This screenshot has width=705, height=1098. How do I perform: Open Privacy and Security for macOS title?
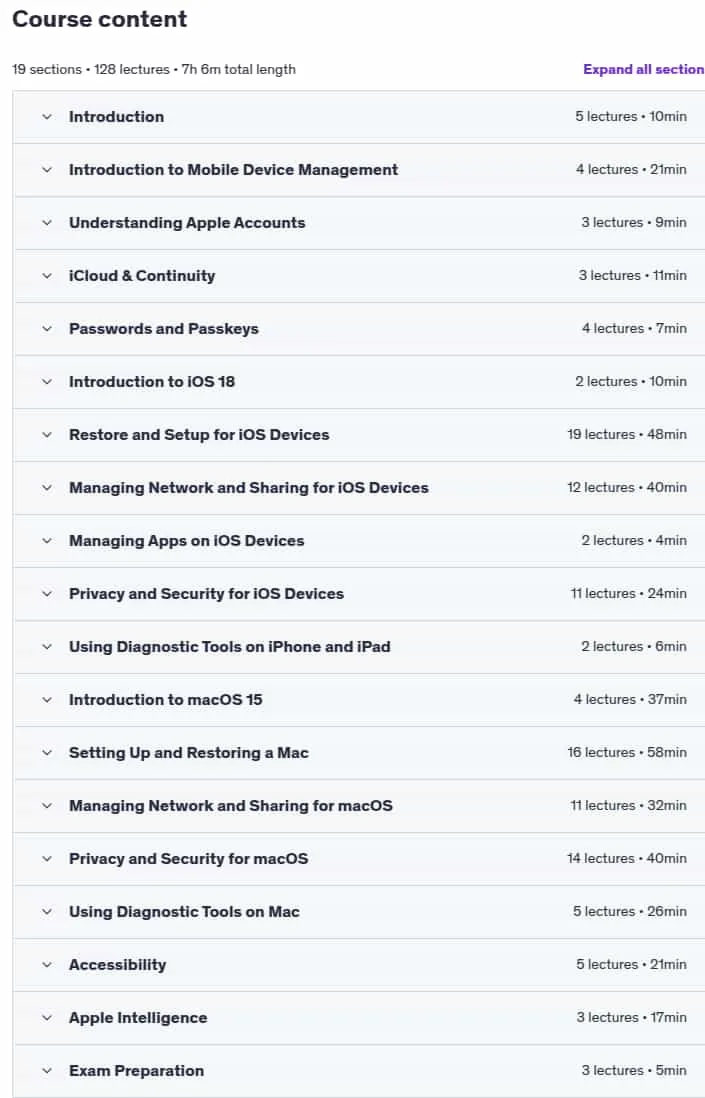click(x=188, y=859)
